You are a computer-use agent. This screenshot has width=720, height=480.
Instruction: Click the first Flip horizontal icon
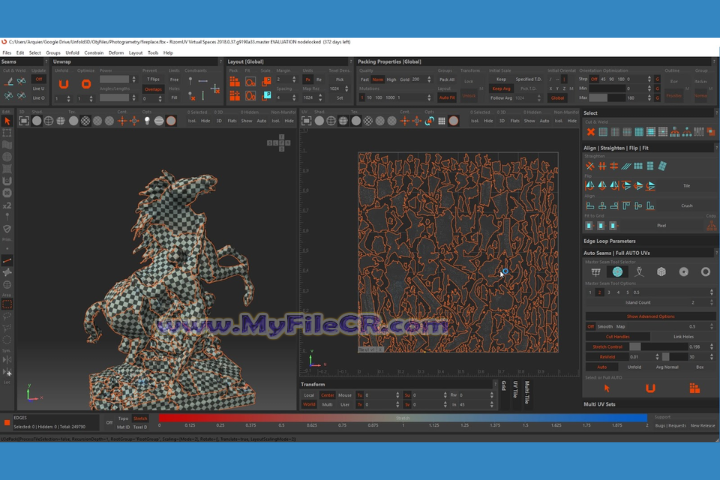(590, 186)
